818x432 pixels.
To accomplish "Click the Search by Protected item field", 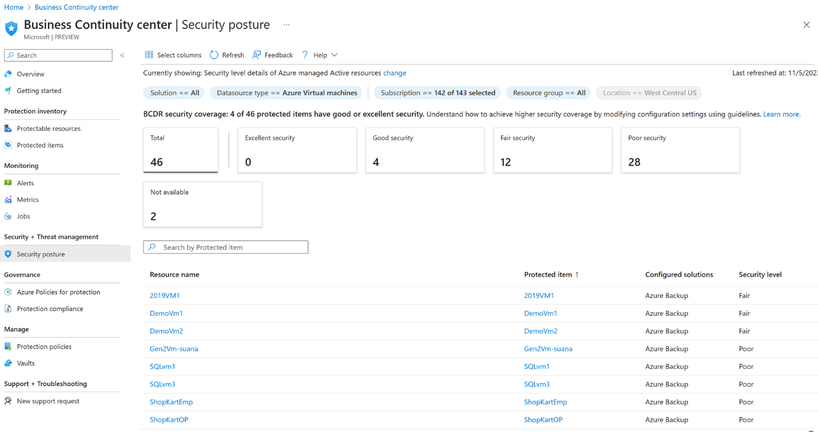I will [x=226, y=247].
